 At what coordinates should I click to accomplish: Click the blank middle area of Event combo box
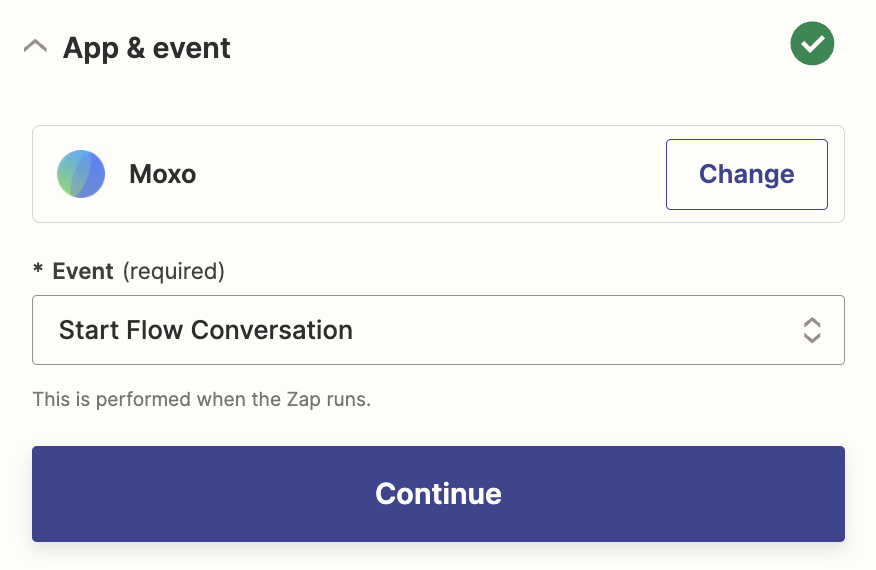point(570,330)
